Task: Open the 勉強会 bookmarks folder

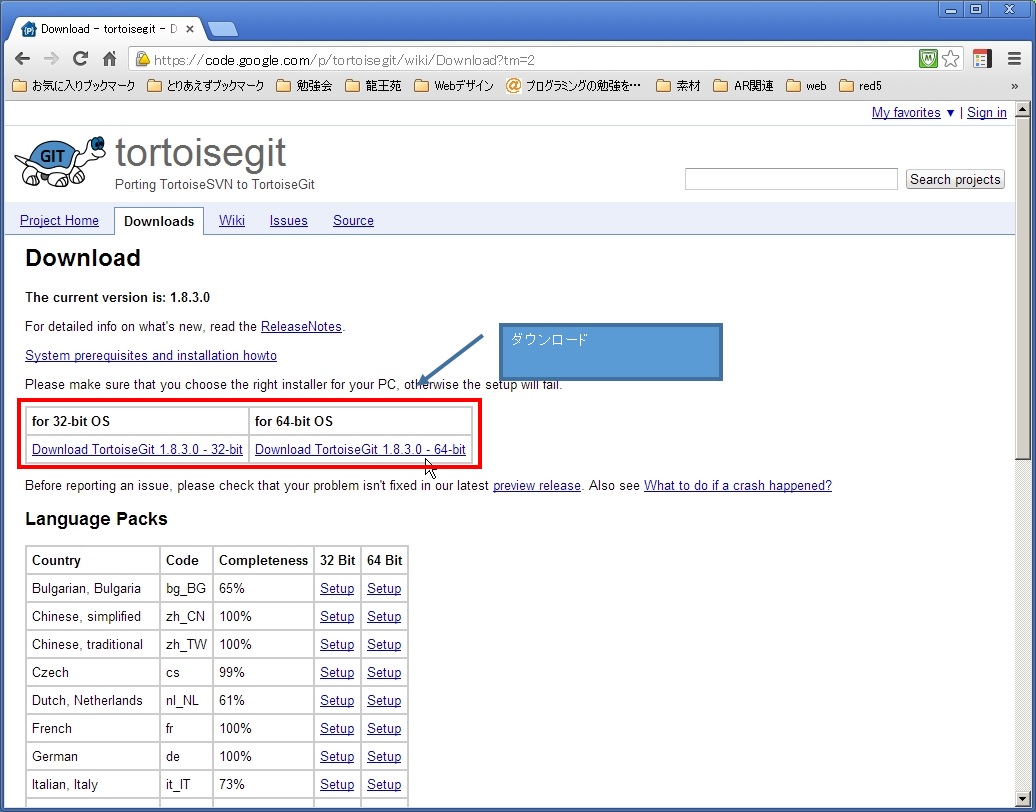Action: [304, 86]
